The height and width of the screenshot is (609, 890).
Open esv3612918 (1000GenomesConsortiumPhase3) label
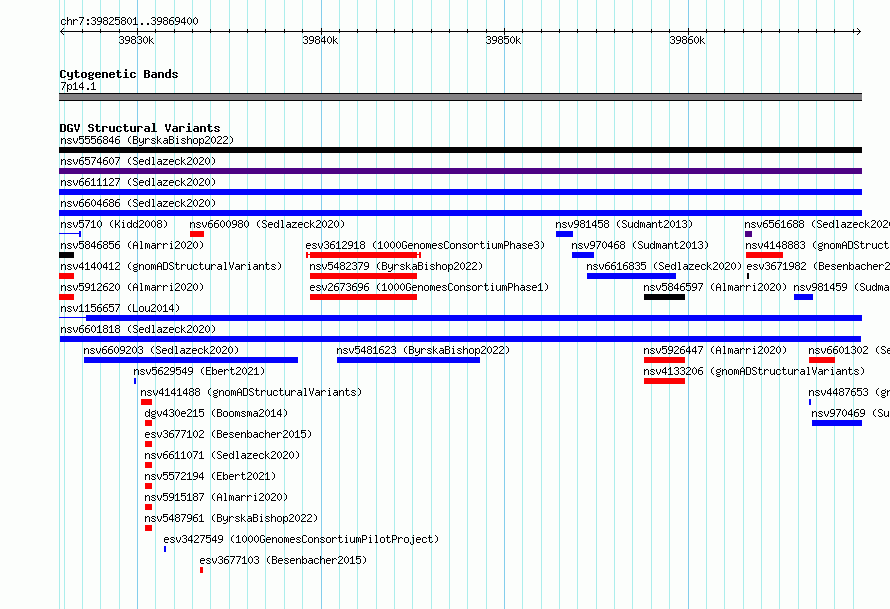425,245
